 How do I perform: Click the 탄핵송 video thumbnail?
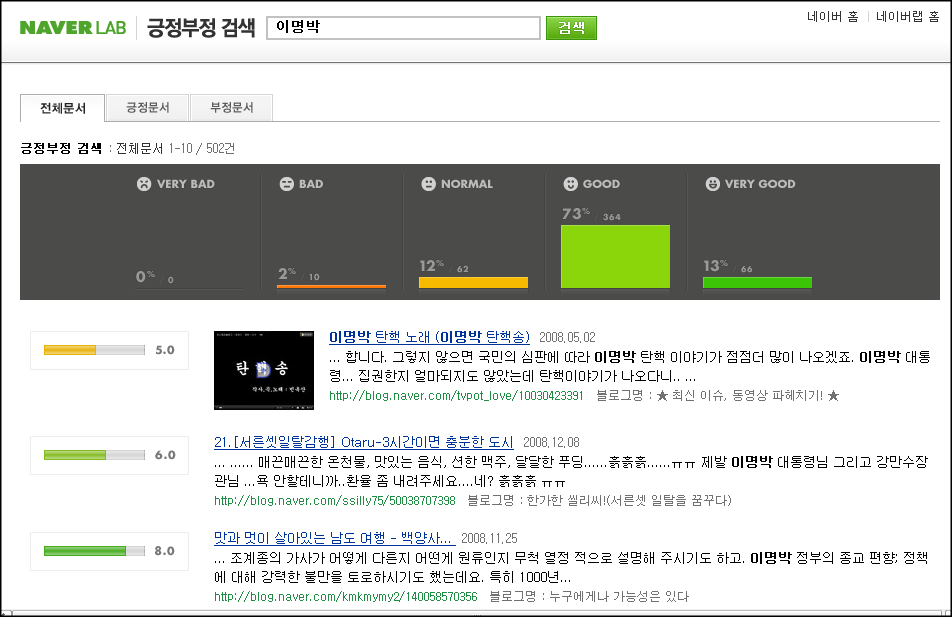[x=264, y=370]
